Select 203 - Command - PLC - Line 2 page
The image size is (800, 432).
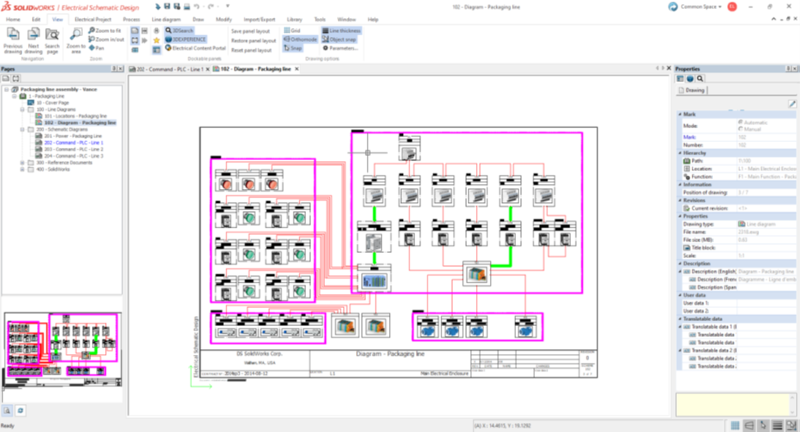coord(73,149)
